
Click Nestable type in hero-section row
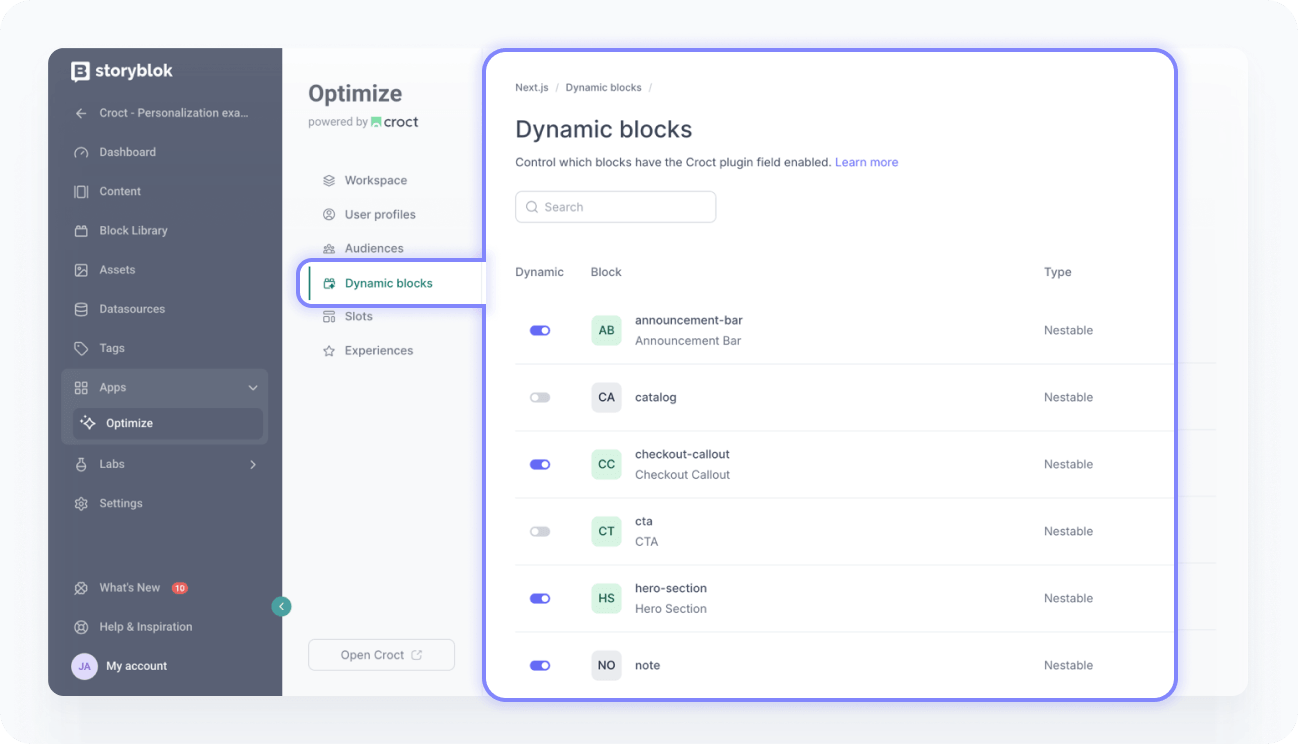click(1069, 598)
